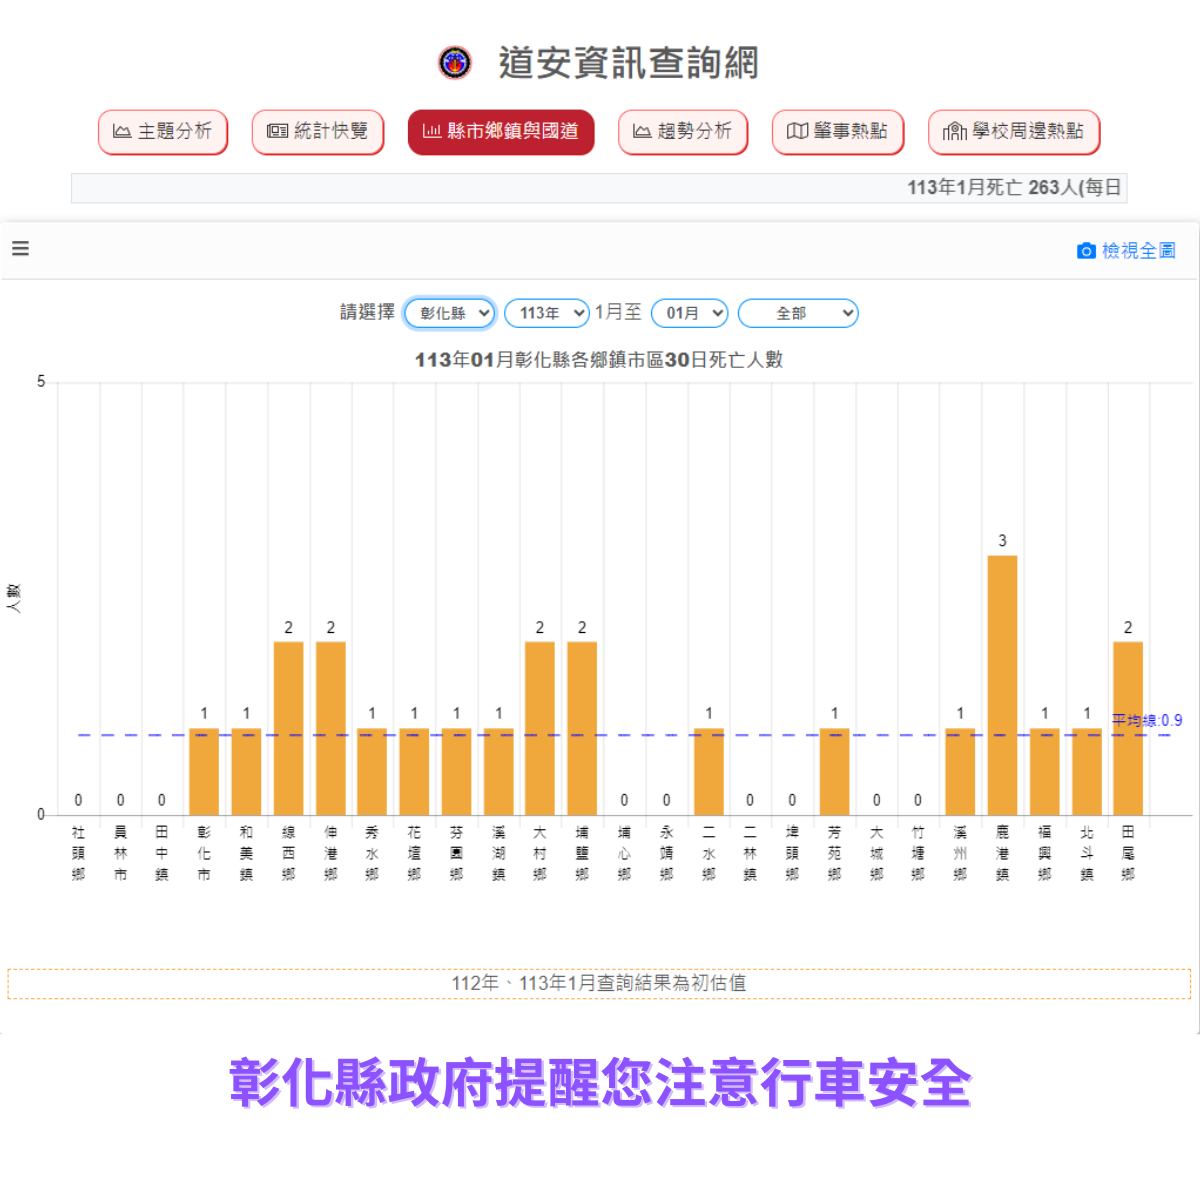Click the 彰化市 bar in the chart
The height and width of the screenshot is (1200, 1200).
point(204,771)
